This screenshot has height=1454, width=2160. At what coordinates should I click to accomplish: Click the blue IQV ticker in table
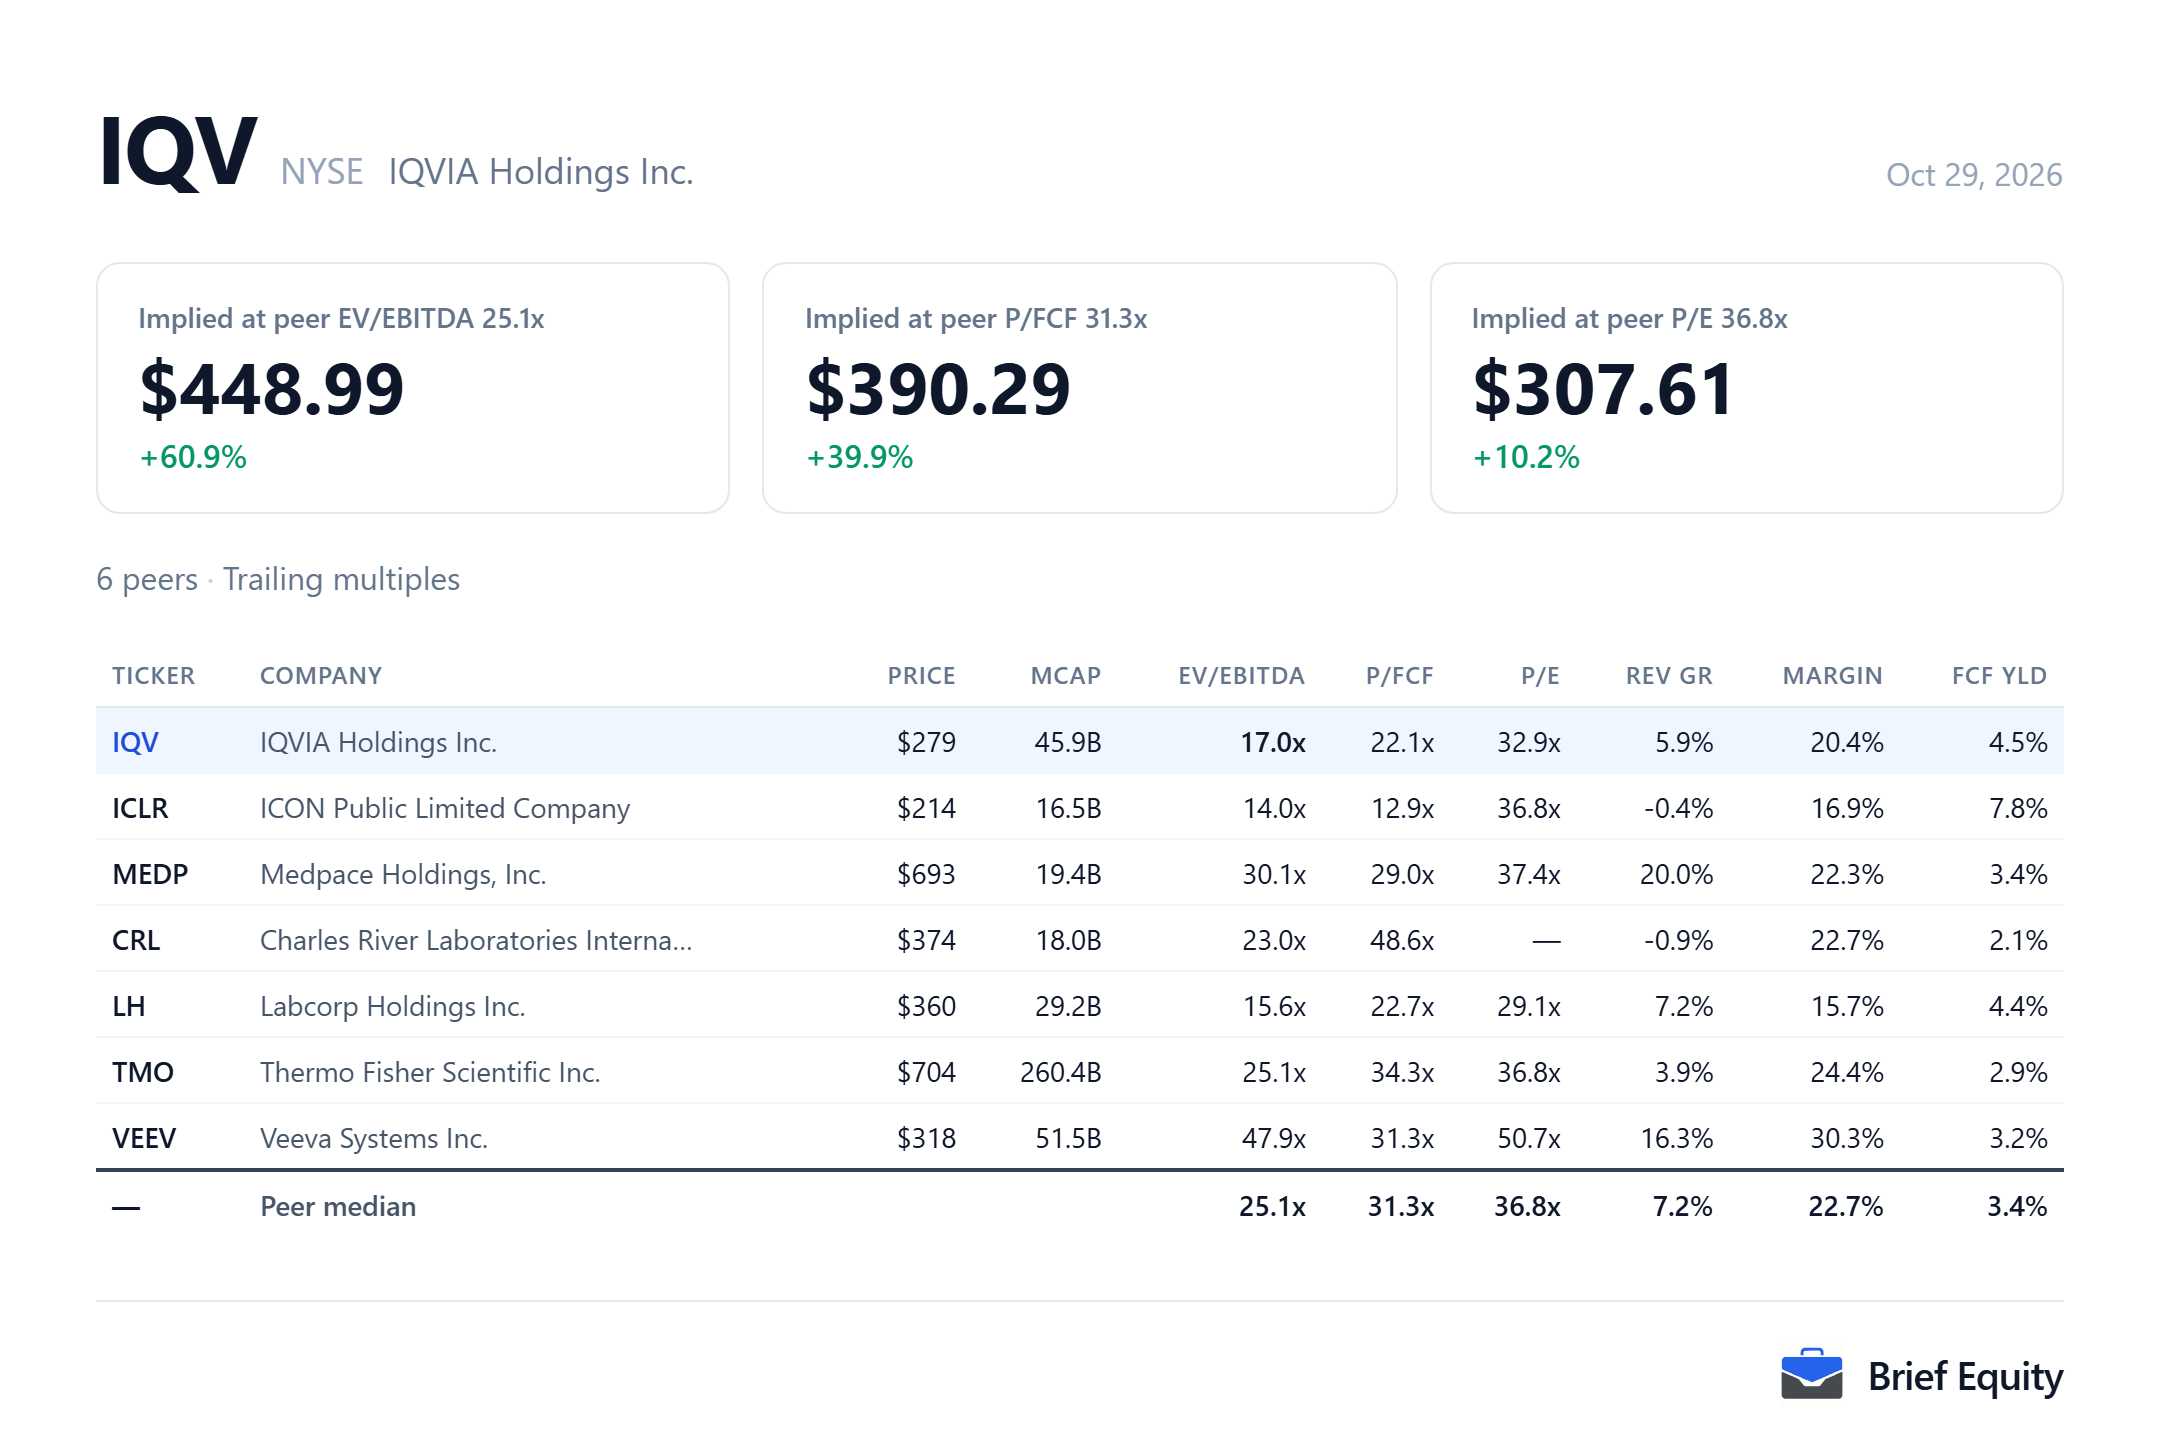point(135,742)
